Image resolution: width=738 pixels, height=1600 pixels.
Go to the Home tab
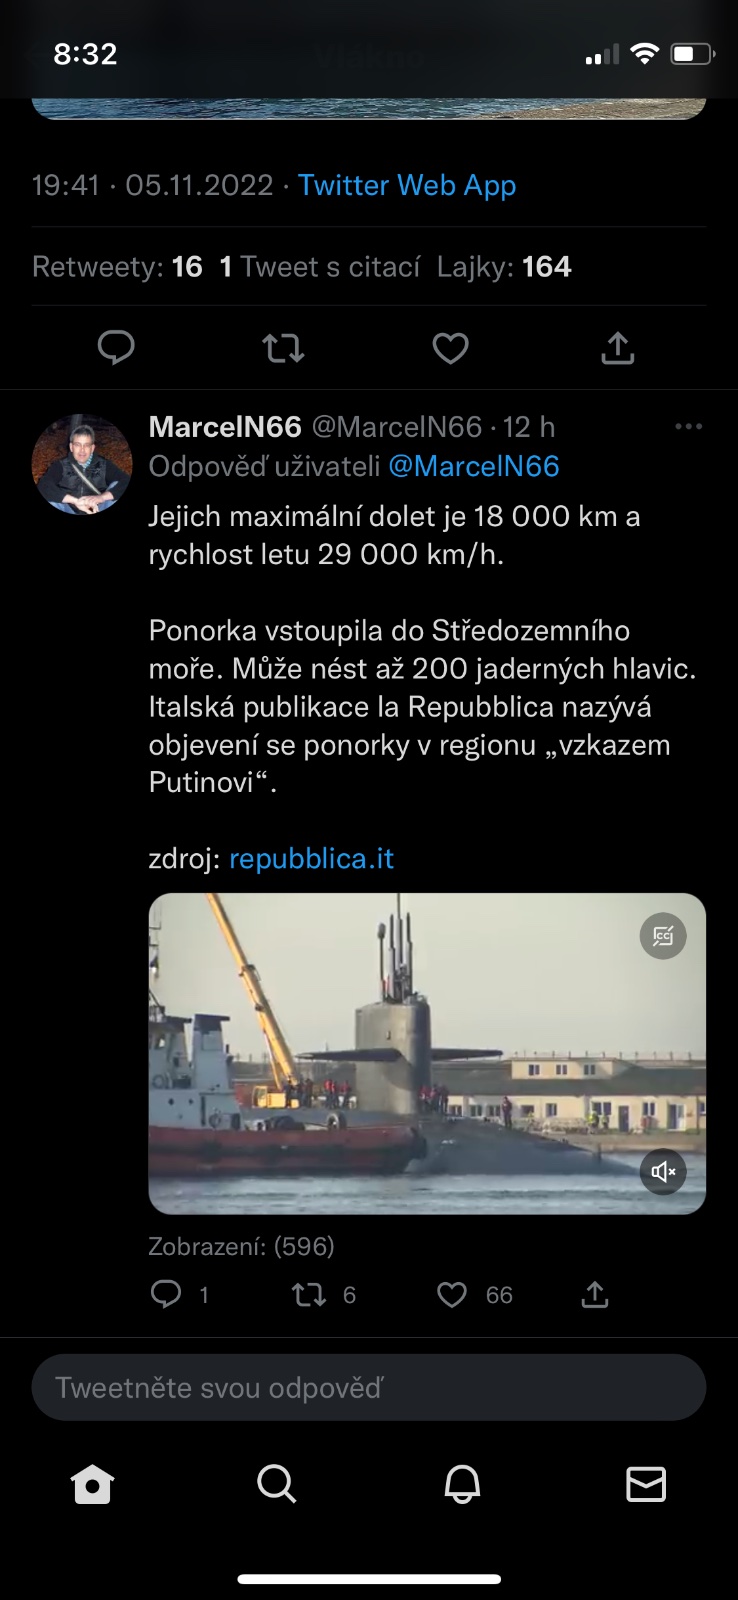click(93, 1484)
